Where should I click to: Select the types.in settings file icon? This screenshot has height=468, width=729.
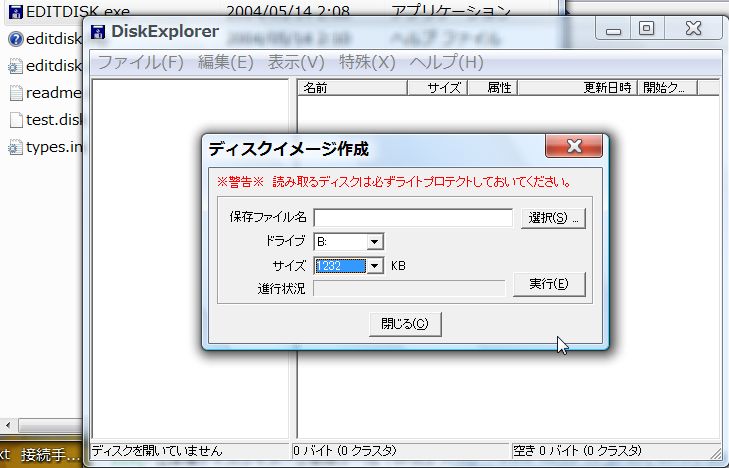(15, 147)
